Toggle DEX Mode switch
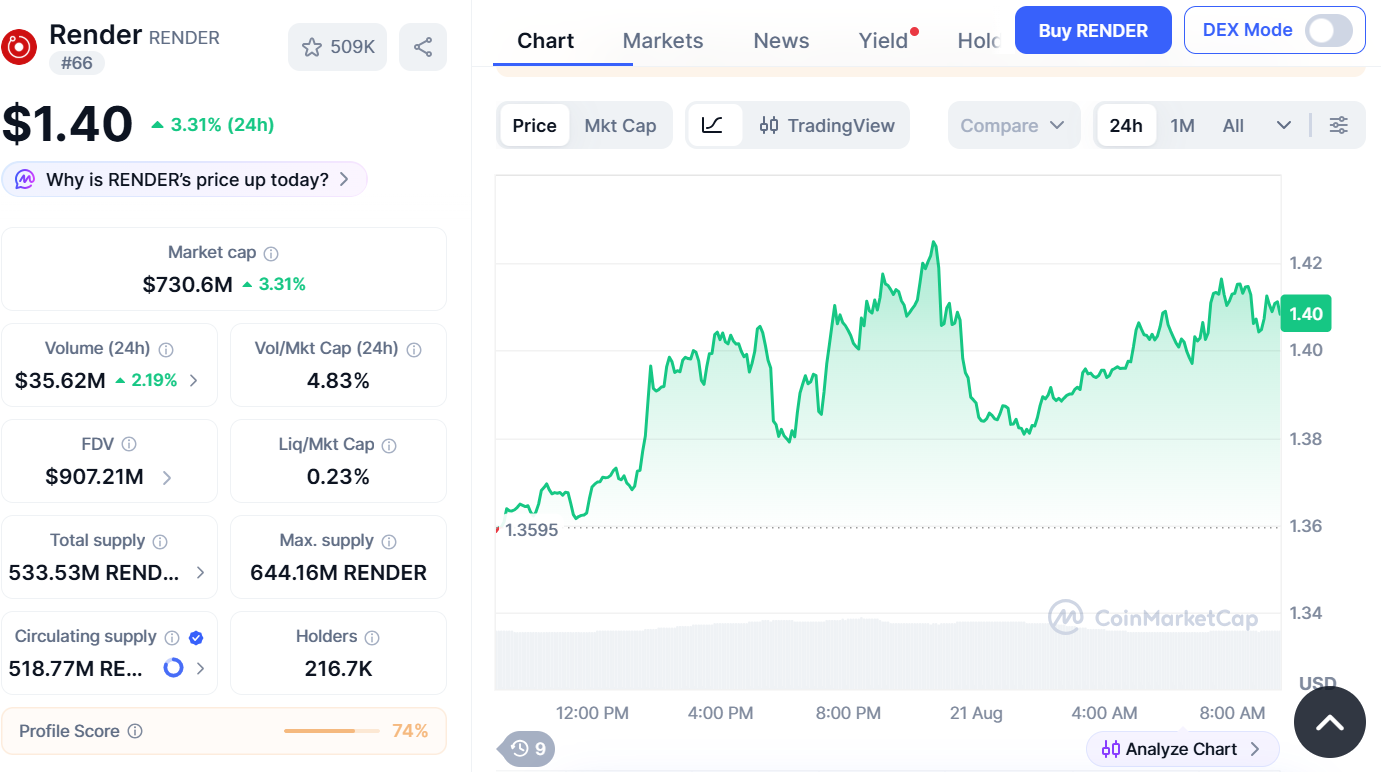The image size is (1381, 772). (1329, 30)
